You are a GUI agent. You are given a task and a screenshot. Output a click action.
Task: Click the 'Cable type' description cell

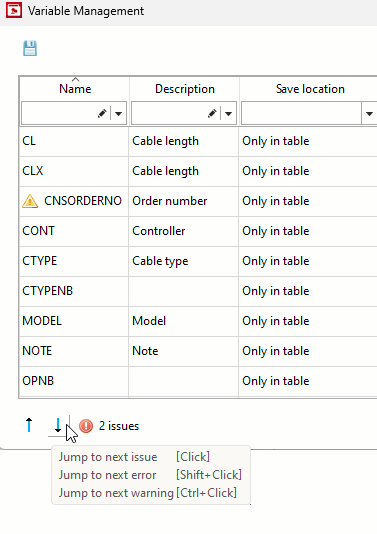click(184, 261)
